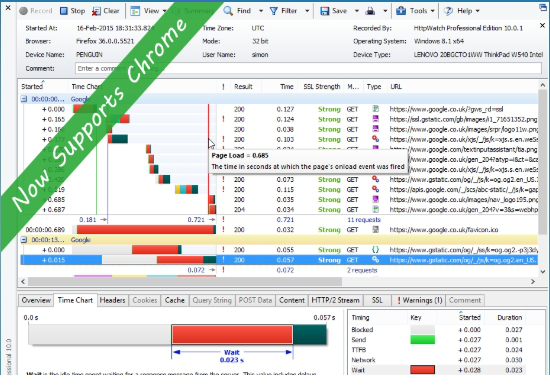
Task: Click the Clear log toolbar icon
Action: [x=96, y=11]
